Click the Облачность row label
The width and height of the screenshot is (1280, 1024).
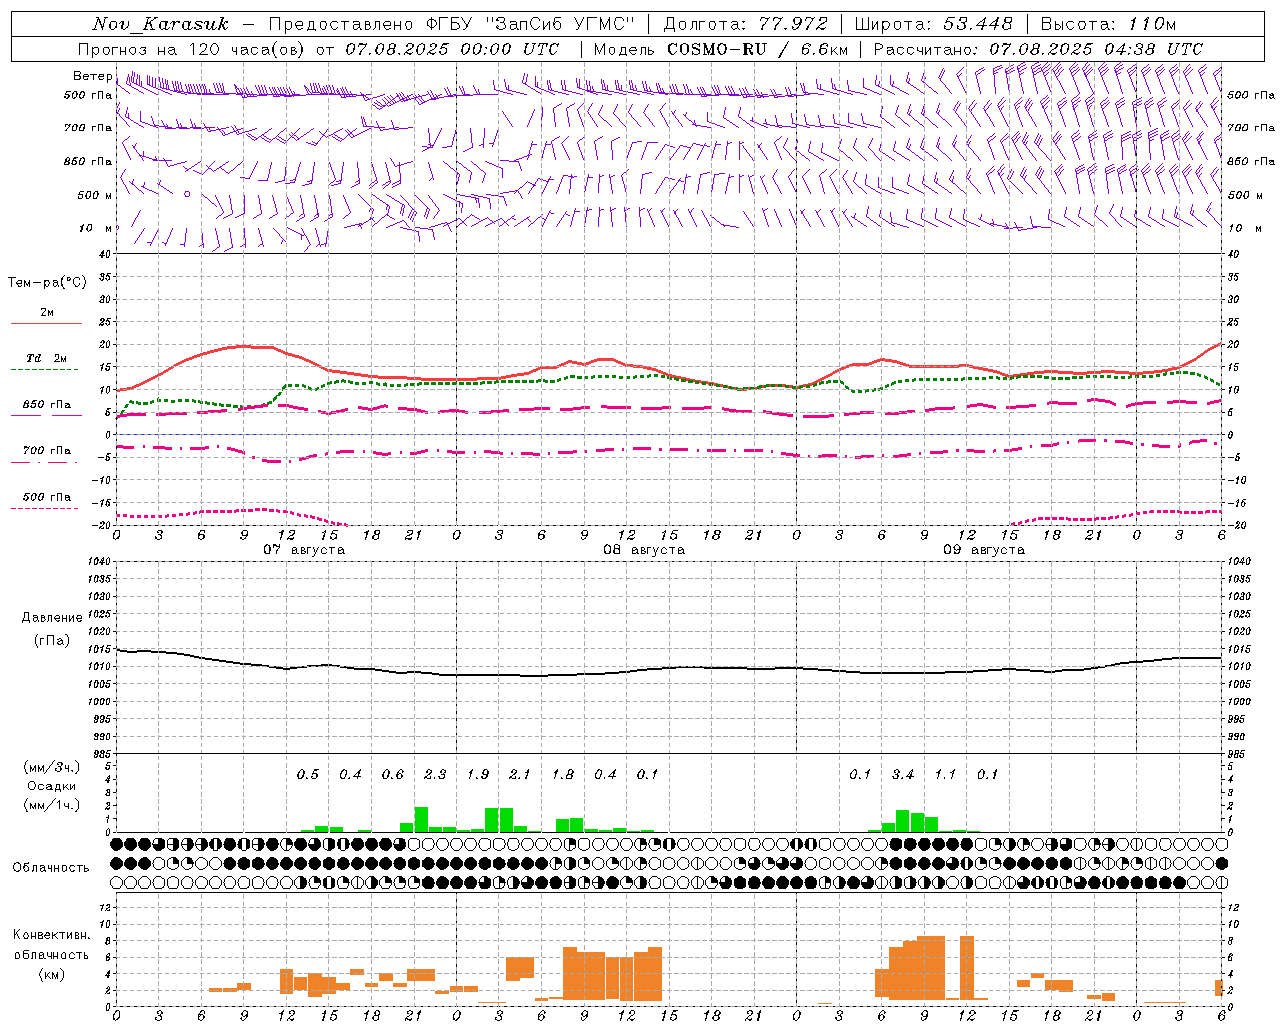click(51, 867)
